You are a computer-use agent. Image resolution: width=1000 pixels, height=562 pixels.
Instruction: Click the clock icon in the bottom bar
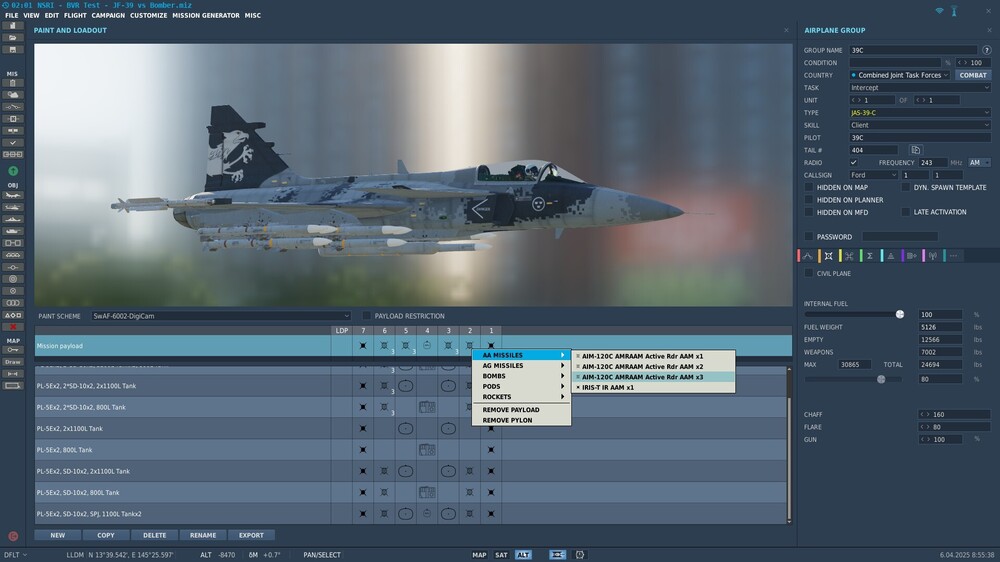(580, 555)
